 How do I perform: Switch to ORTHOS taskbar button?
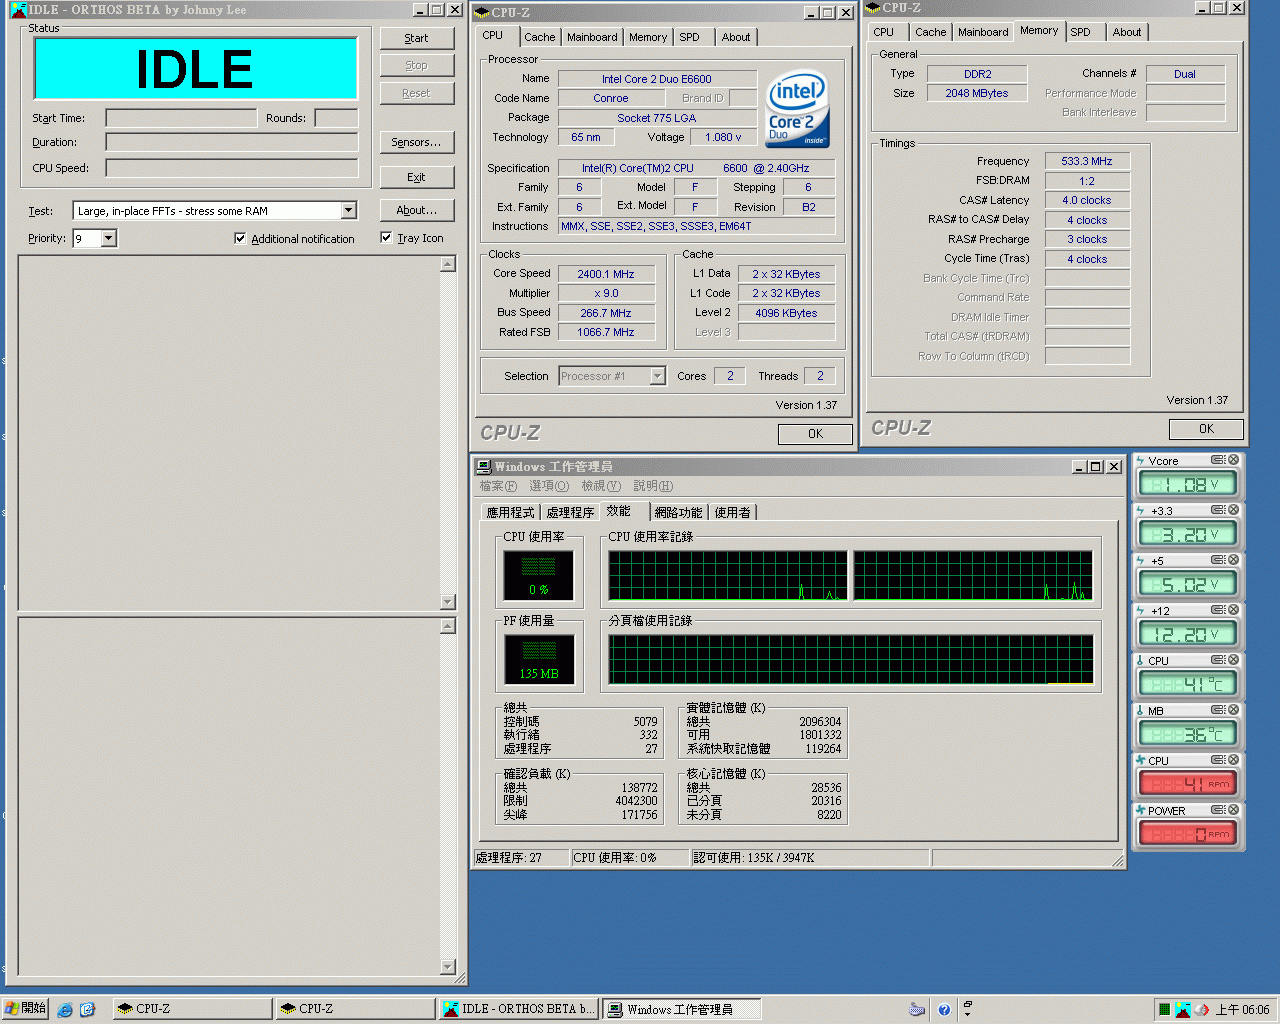click(x=519, y=1009)
